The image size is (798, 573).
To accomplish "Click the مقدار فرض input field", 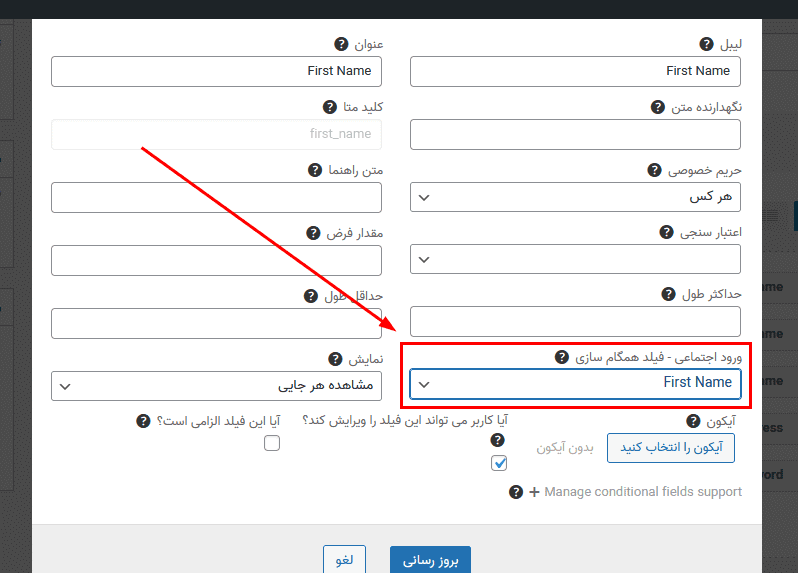I will (216, 261).
